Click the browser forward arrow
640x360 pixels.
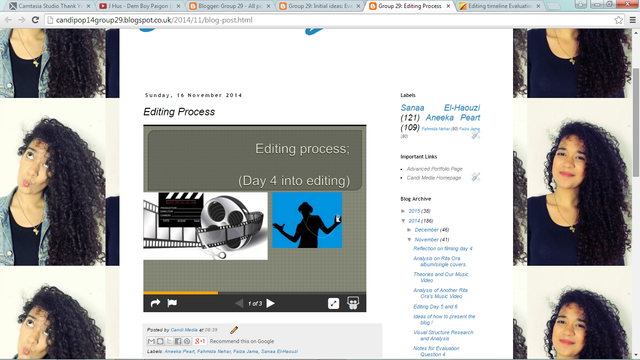pyautogui.click(x=22, y=20)
